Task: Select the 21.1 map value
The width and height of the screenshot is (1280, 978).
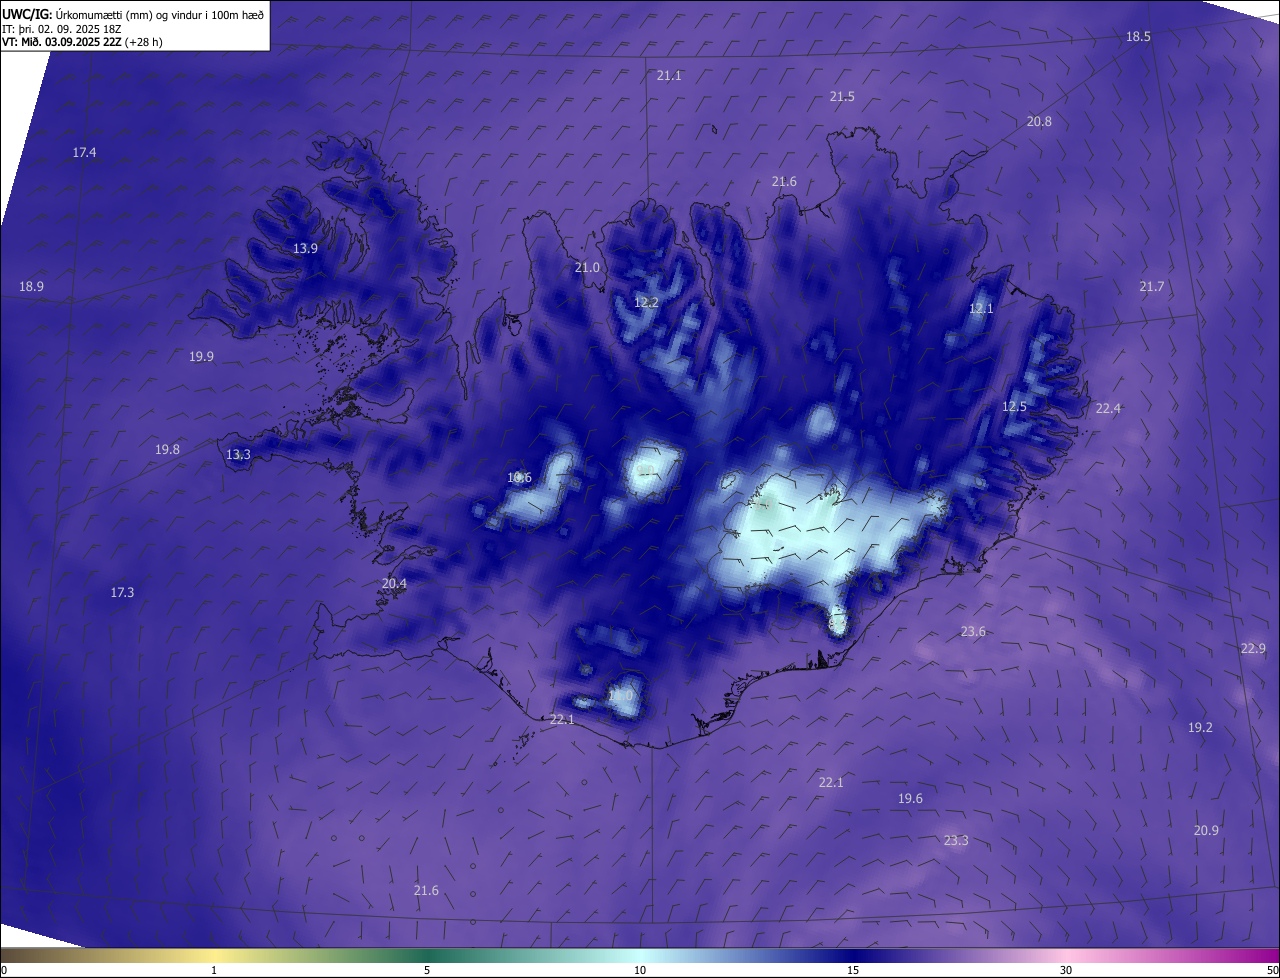Action: click(x=669, y=75)
